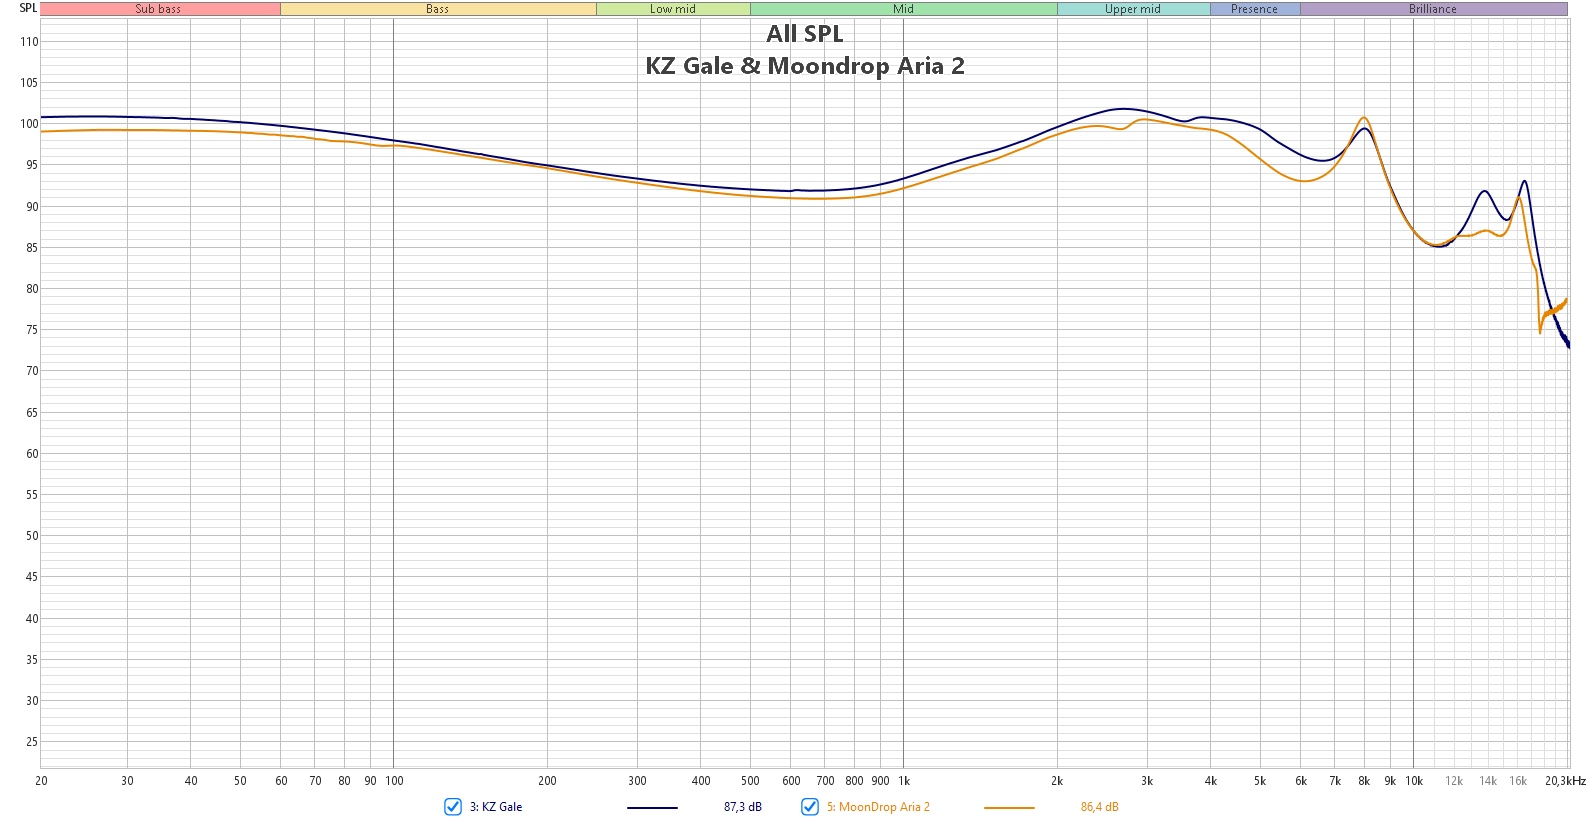The height and width of the screenshot is (819, 1590).
Task: Click the 100 value on SPL axis
Action: 29,124
